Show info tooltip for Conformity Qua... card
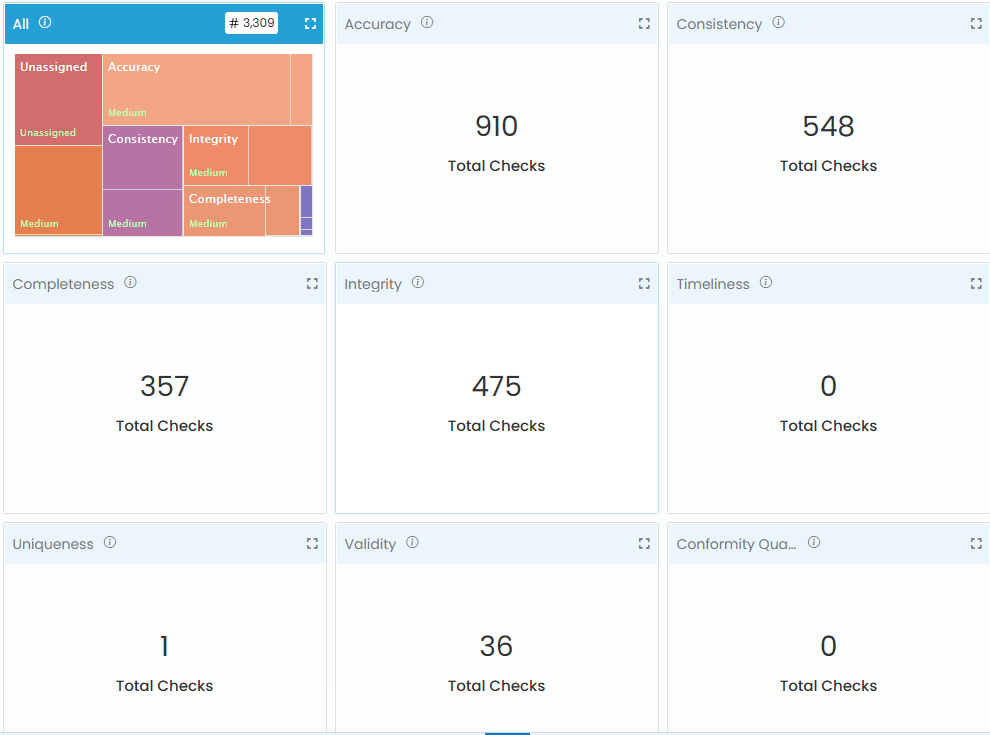 tap(814, 543)
